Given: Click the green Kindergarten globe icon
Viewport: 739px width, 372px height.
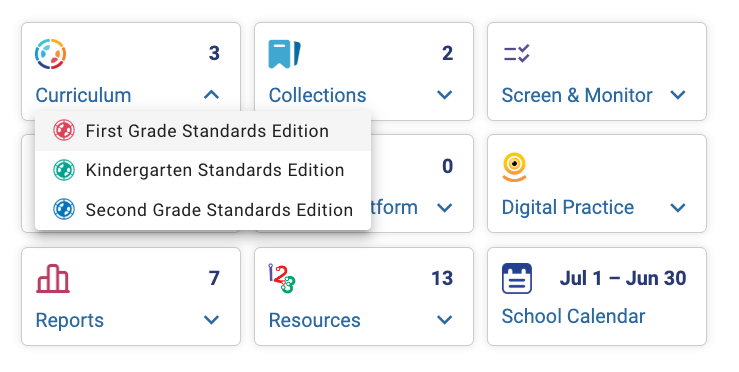Looking at the screenshot, I should coord(64,170).
